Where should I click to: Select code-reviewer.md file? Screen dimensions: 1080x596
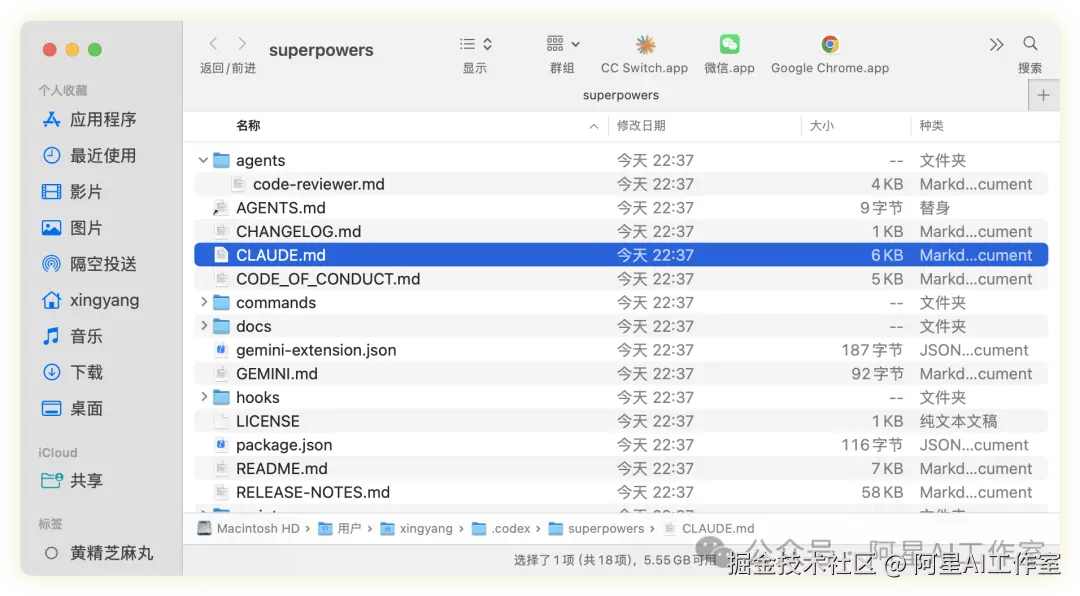621,184
